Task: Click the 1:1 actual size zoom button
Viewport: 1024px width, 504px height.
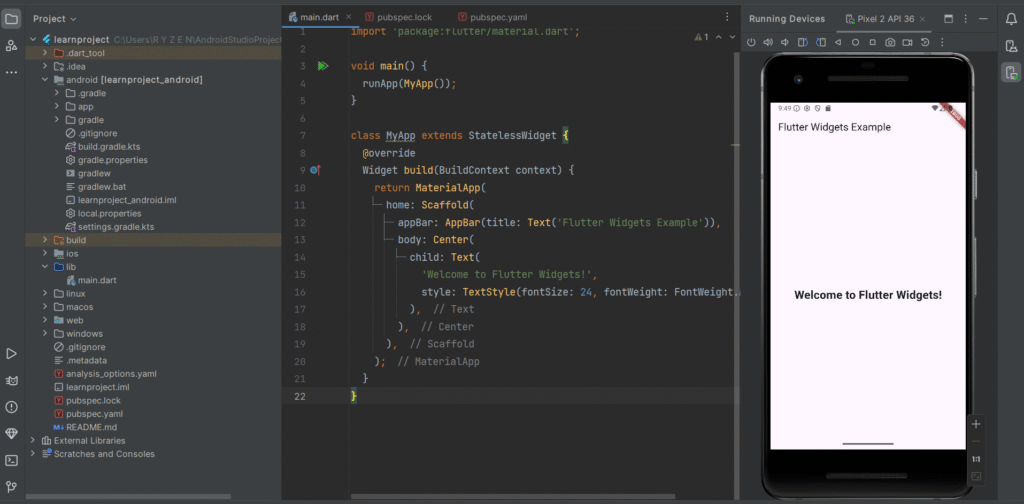Action: coord(975,459)
